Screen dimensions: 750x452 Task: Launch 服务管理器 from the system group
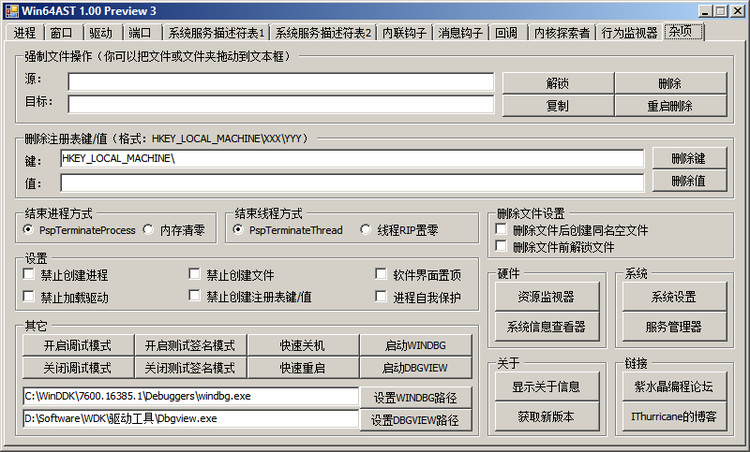[x=673, y=327]
